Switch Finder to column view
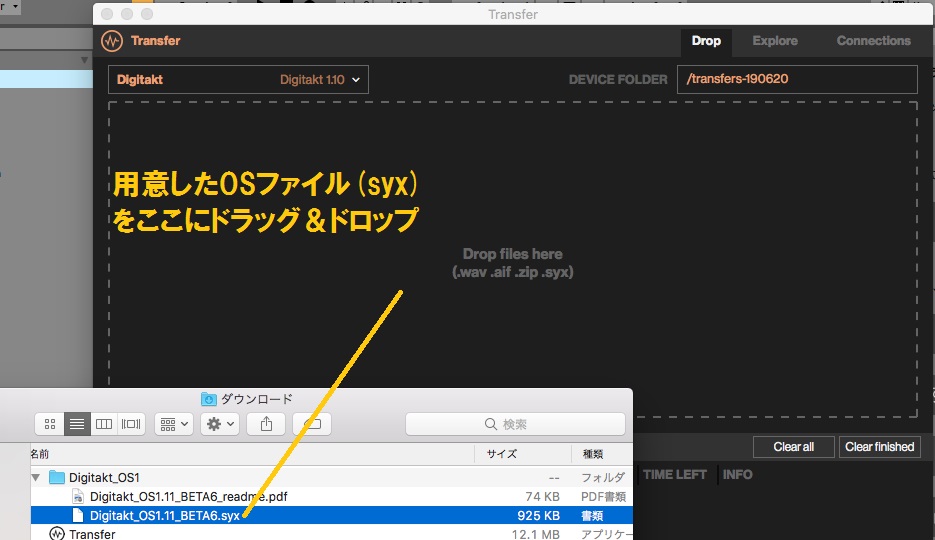 click(x=104, y=424)
